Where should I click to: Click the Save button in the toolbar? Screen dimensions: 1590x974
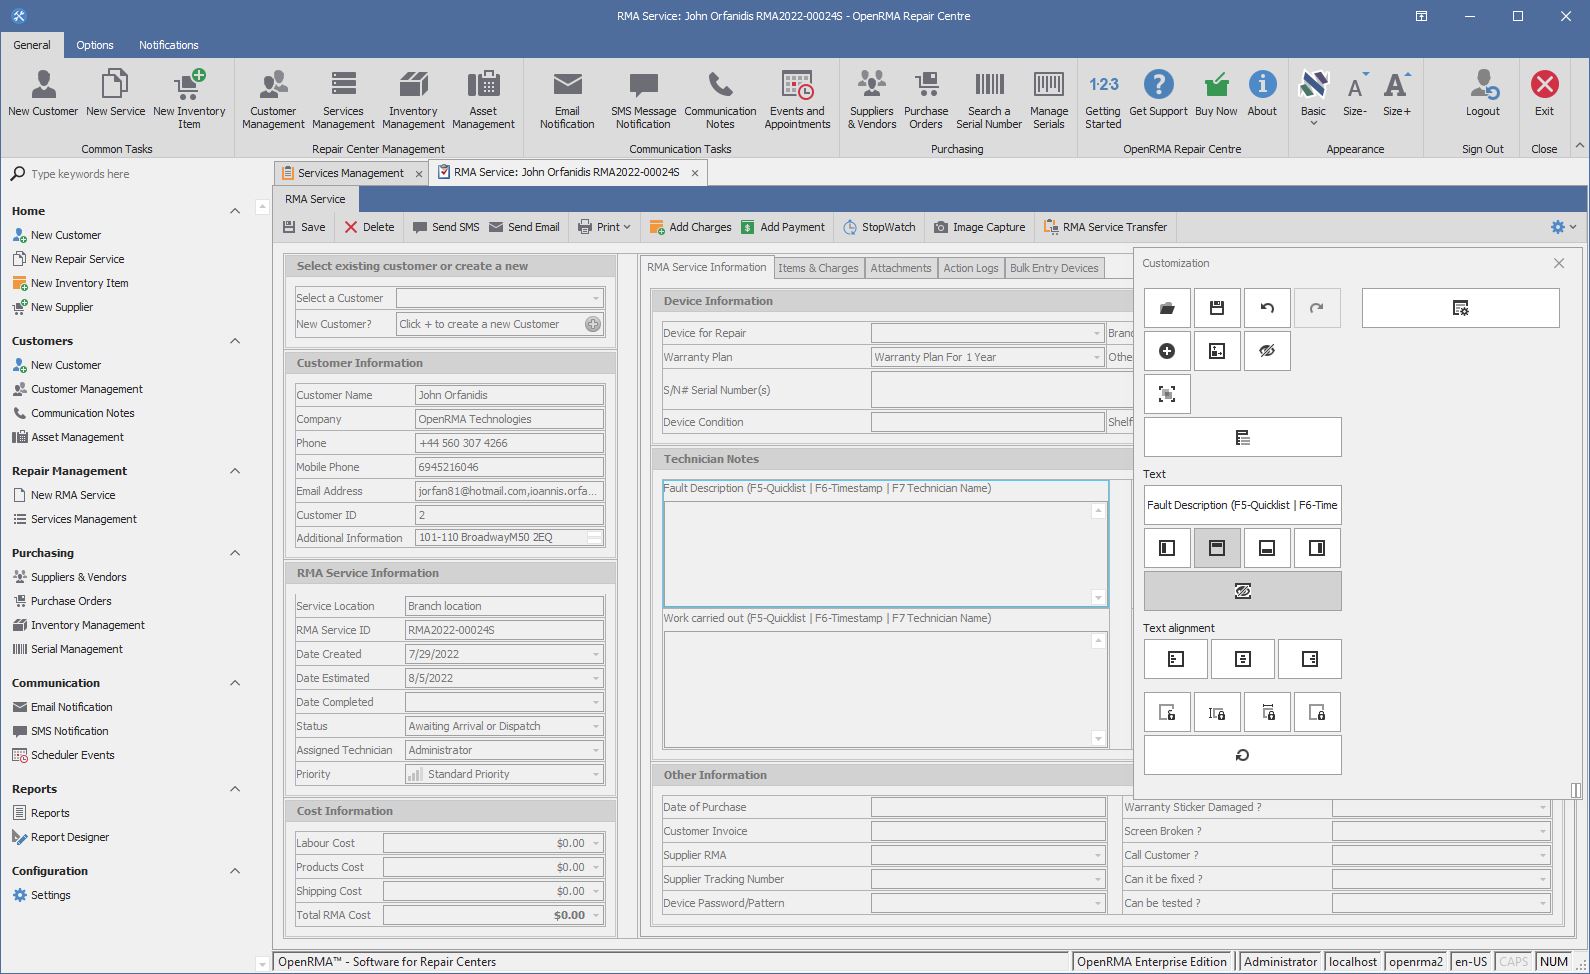(304, 227)
